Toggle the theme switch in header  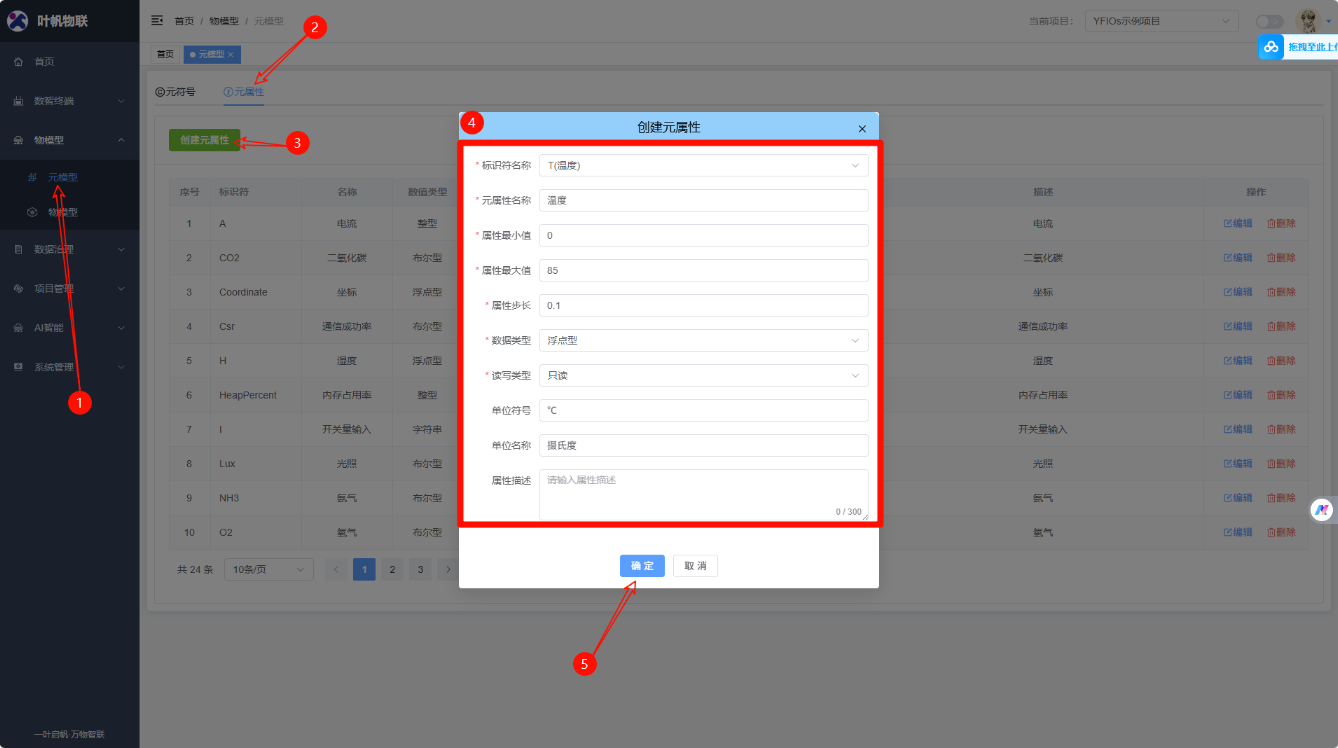click(x=1269, y=21)
